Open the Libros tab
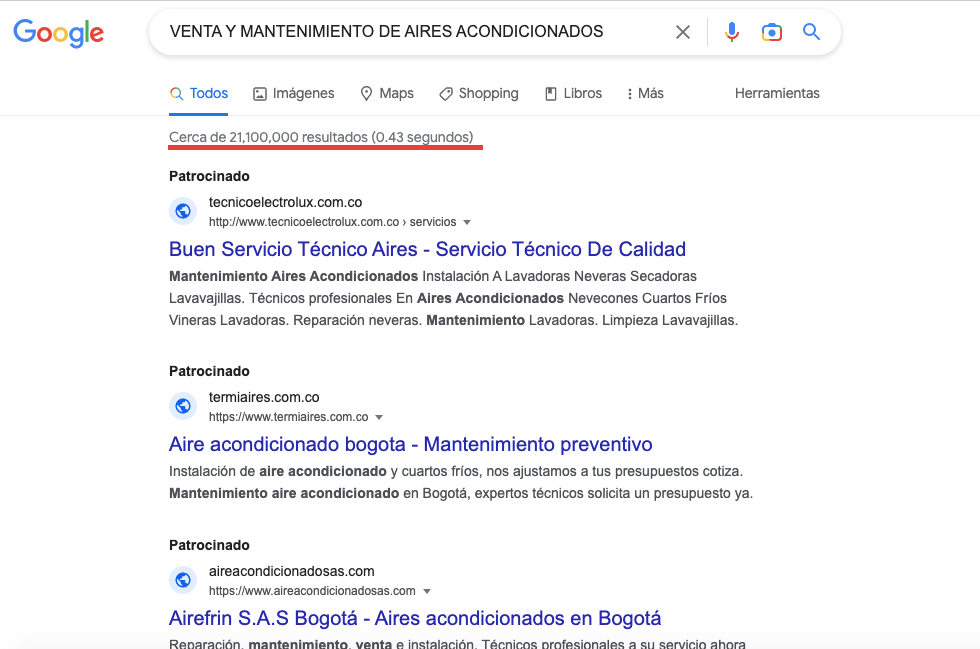The image size is (980, 649). (x=573, y=94)
